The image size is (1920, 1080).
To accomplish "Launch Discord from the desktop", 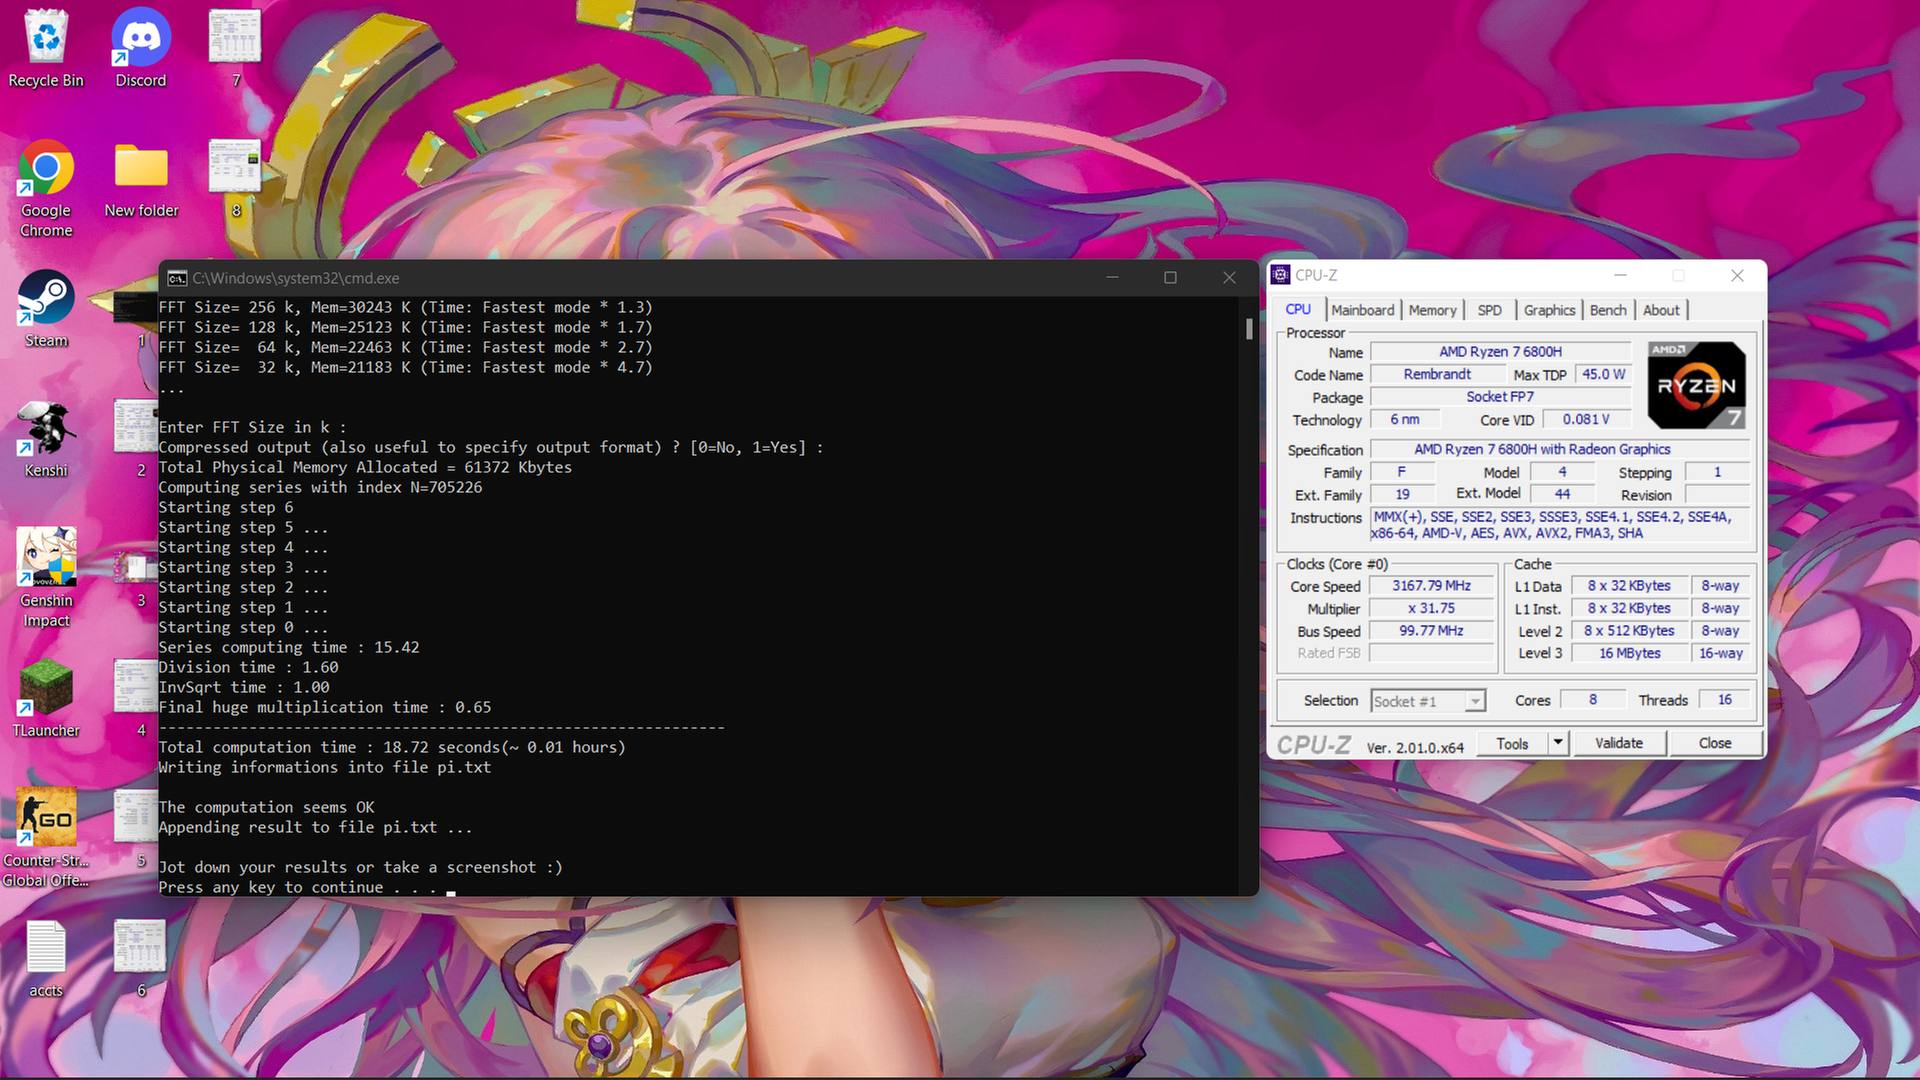I will click(x=141, y=50).
